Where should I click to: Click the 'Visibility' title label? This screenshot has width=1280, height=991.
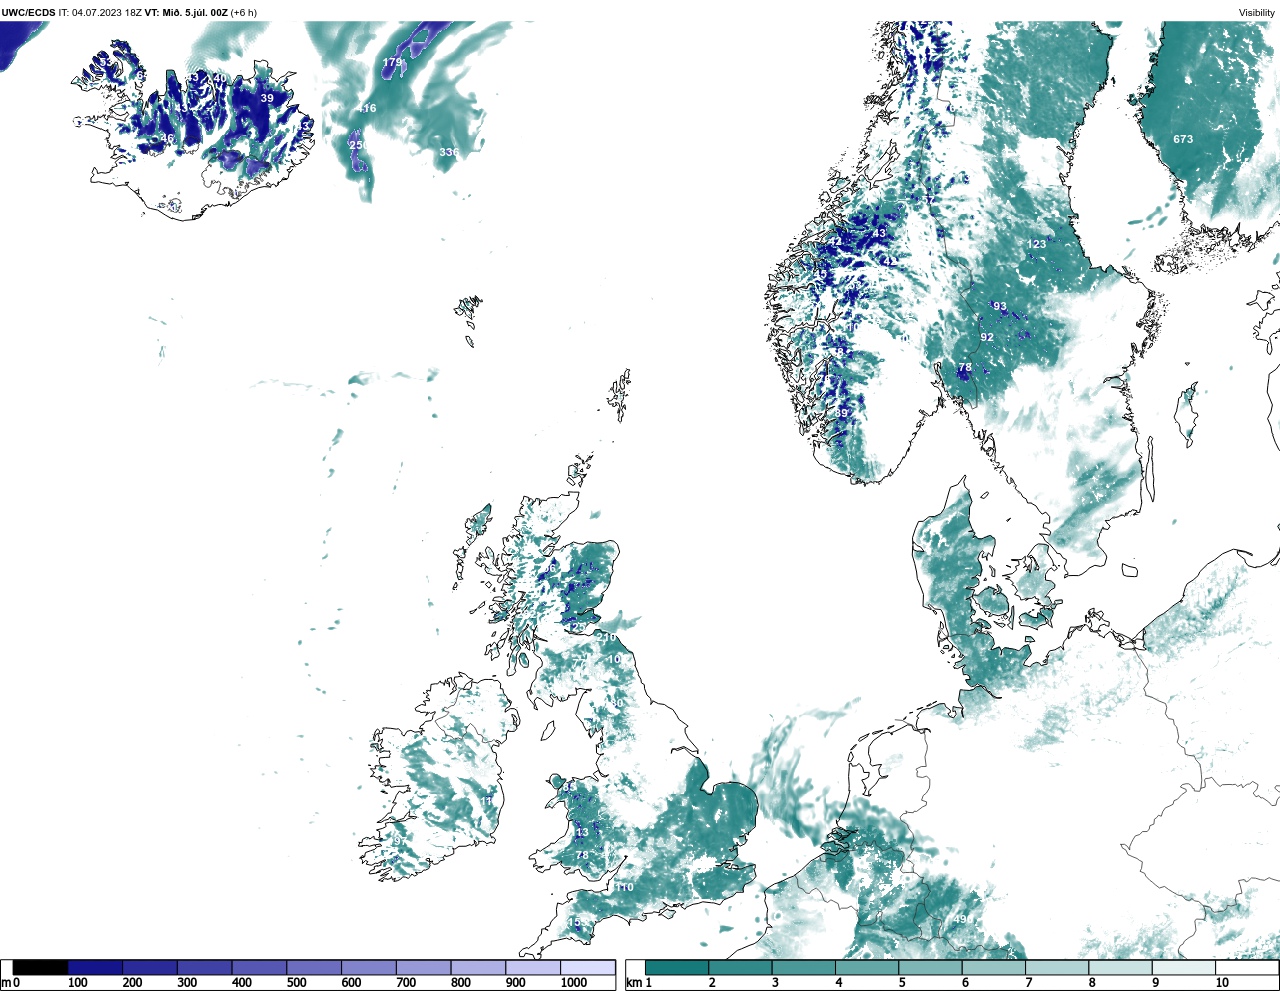click(1257, 13)
